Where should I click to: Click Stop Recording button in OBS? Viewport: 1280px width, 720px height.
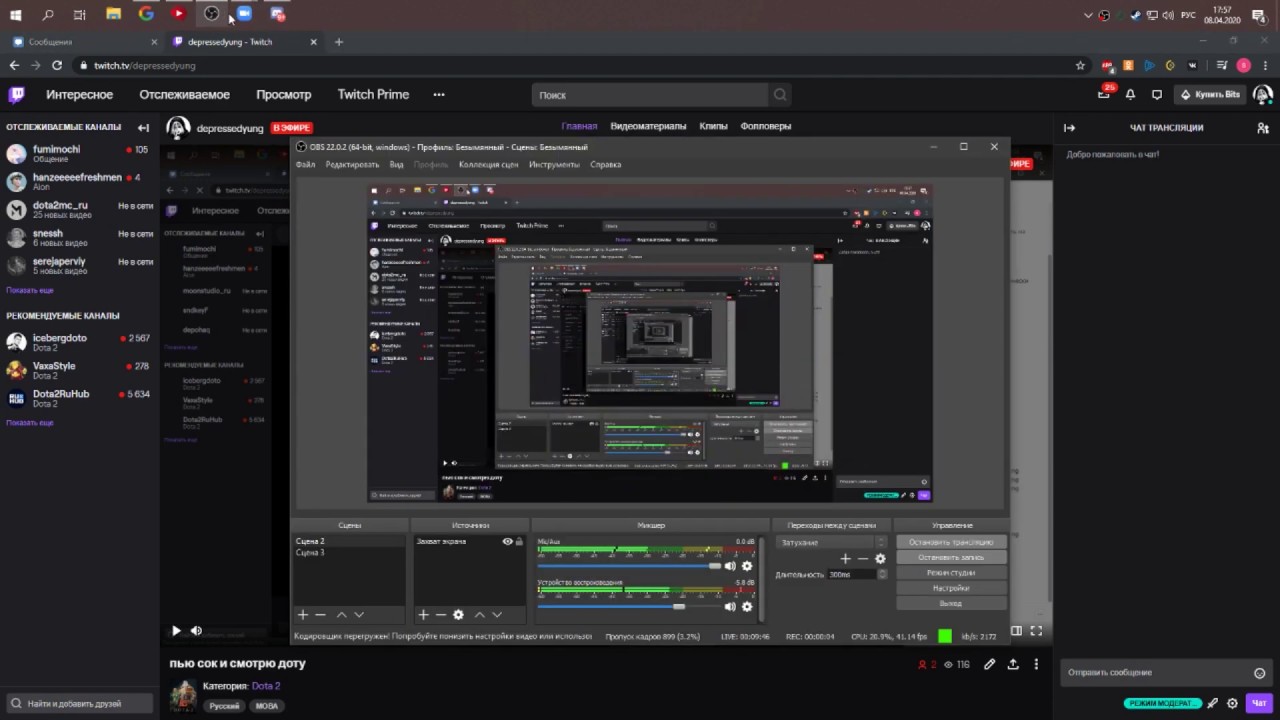951,557
